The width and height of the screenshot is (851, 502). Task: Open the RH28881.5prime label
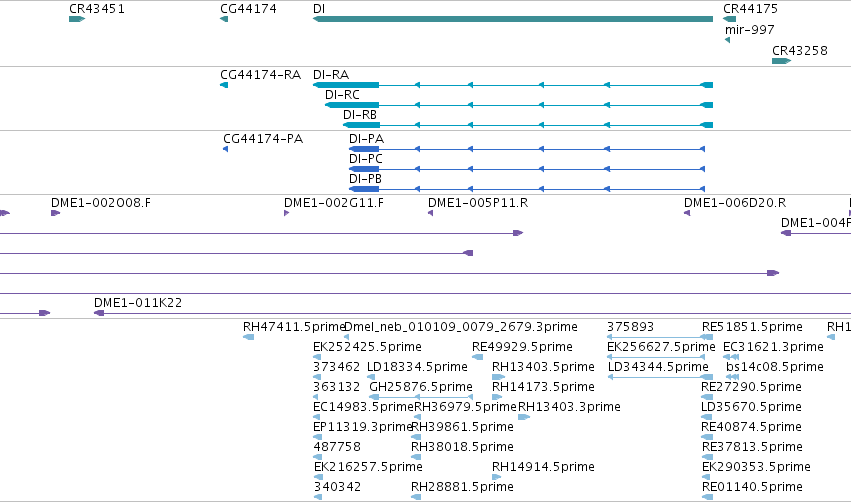[x=462, y=487]
